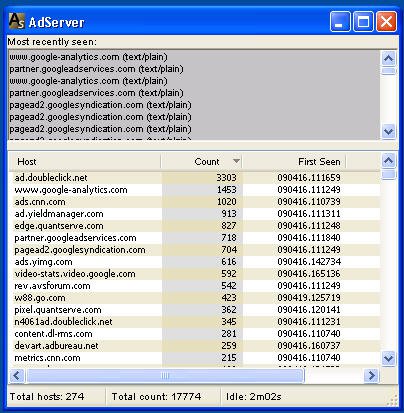Screen dimensions: 404x413
Task: Minimize the AdServer window
Action: point(340,22)
